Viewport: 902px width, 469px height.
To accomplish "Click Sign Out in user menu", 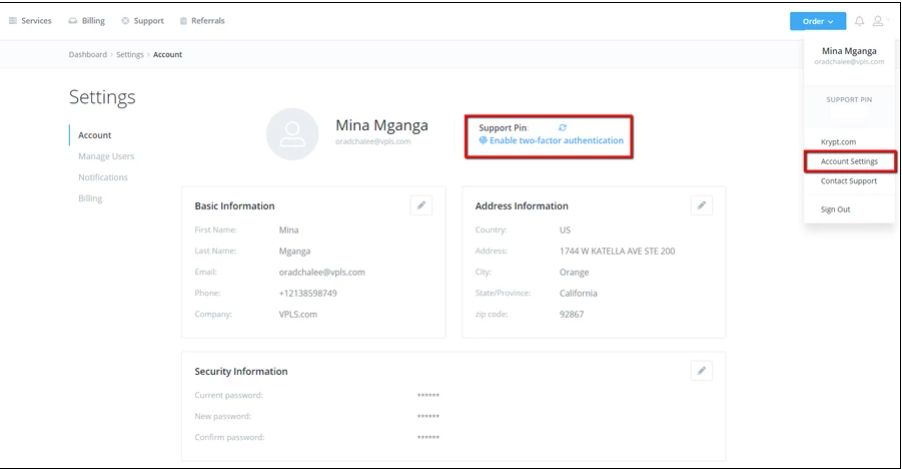I will pyautogui.click(x=835, y=209).
